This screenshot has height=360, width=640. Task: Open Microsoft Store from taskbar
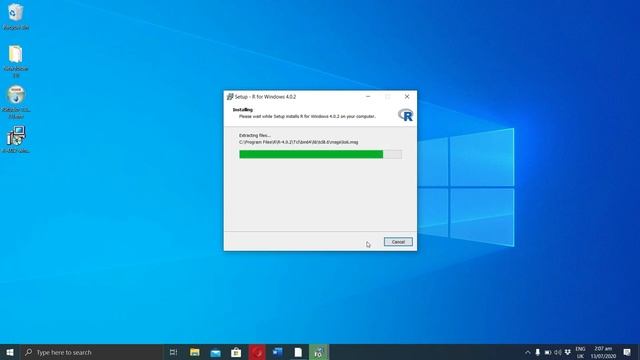tap(236, 352)
